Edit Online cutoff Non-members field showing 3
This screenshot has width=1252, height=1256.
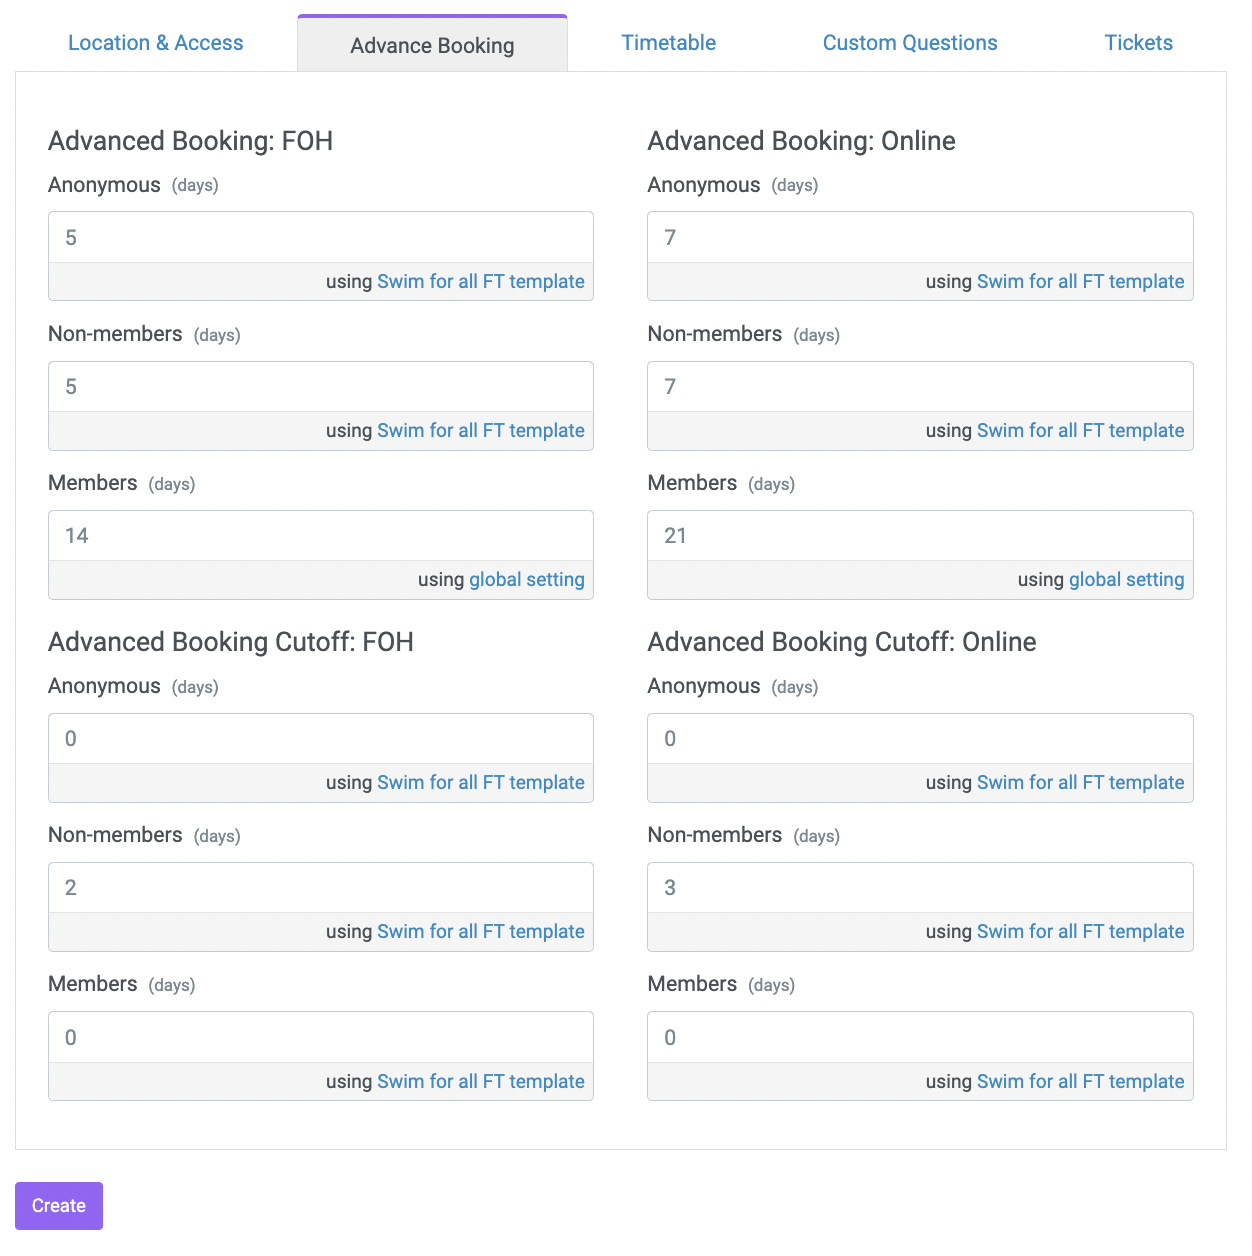[920, 888]
